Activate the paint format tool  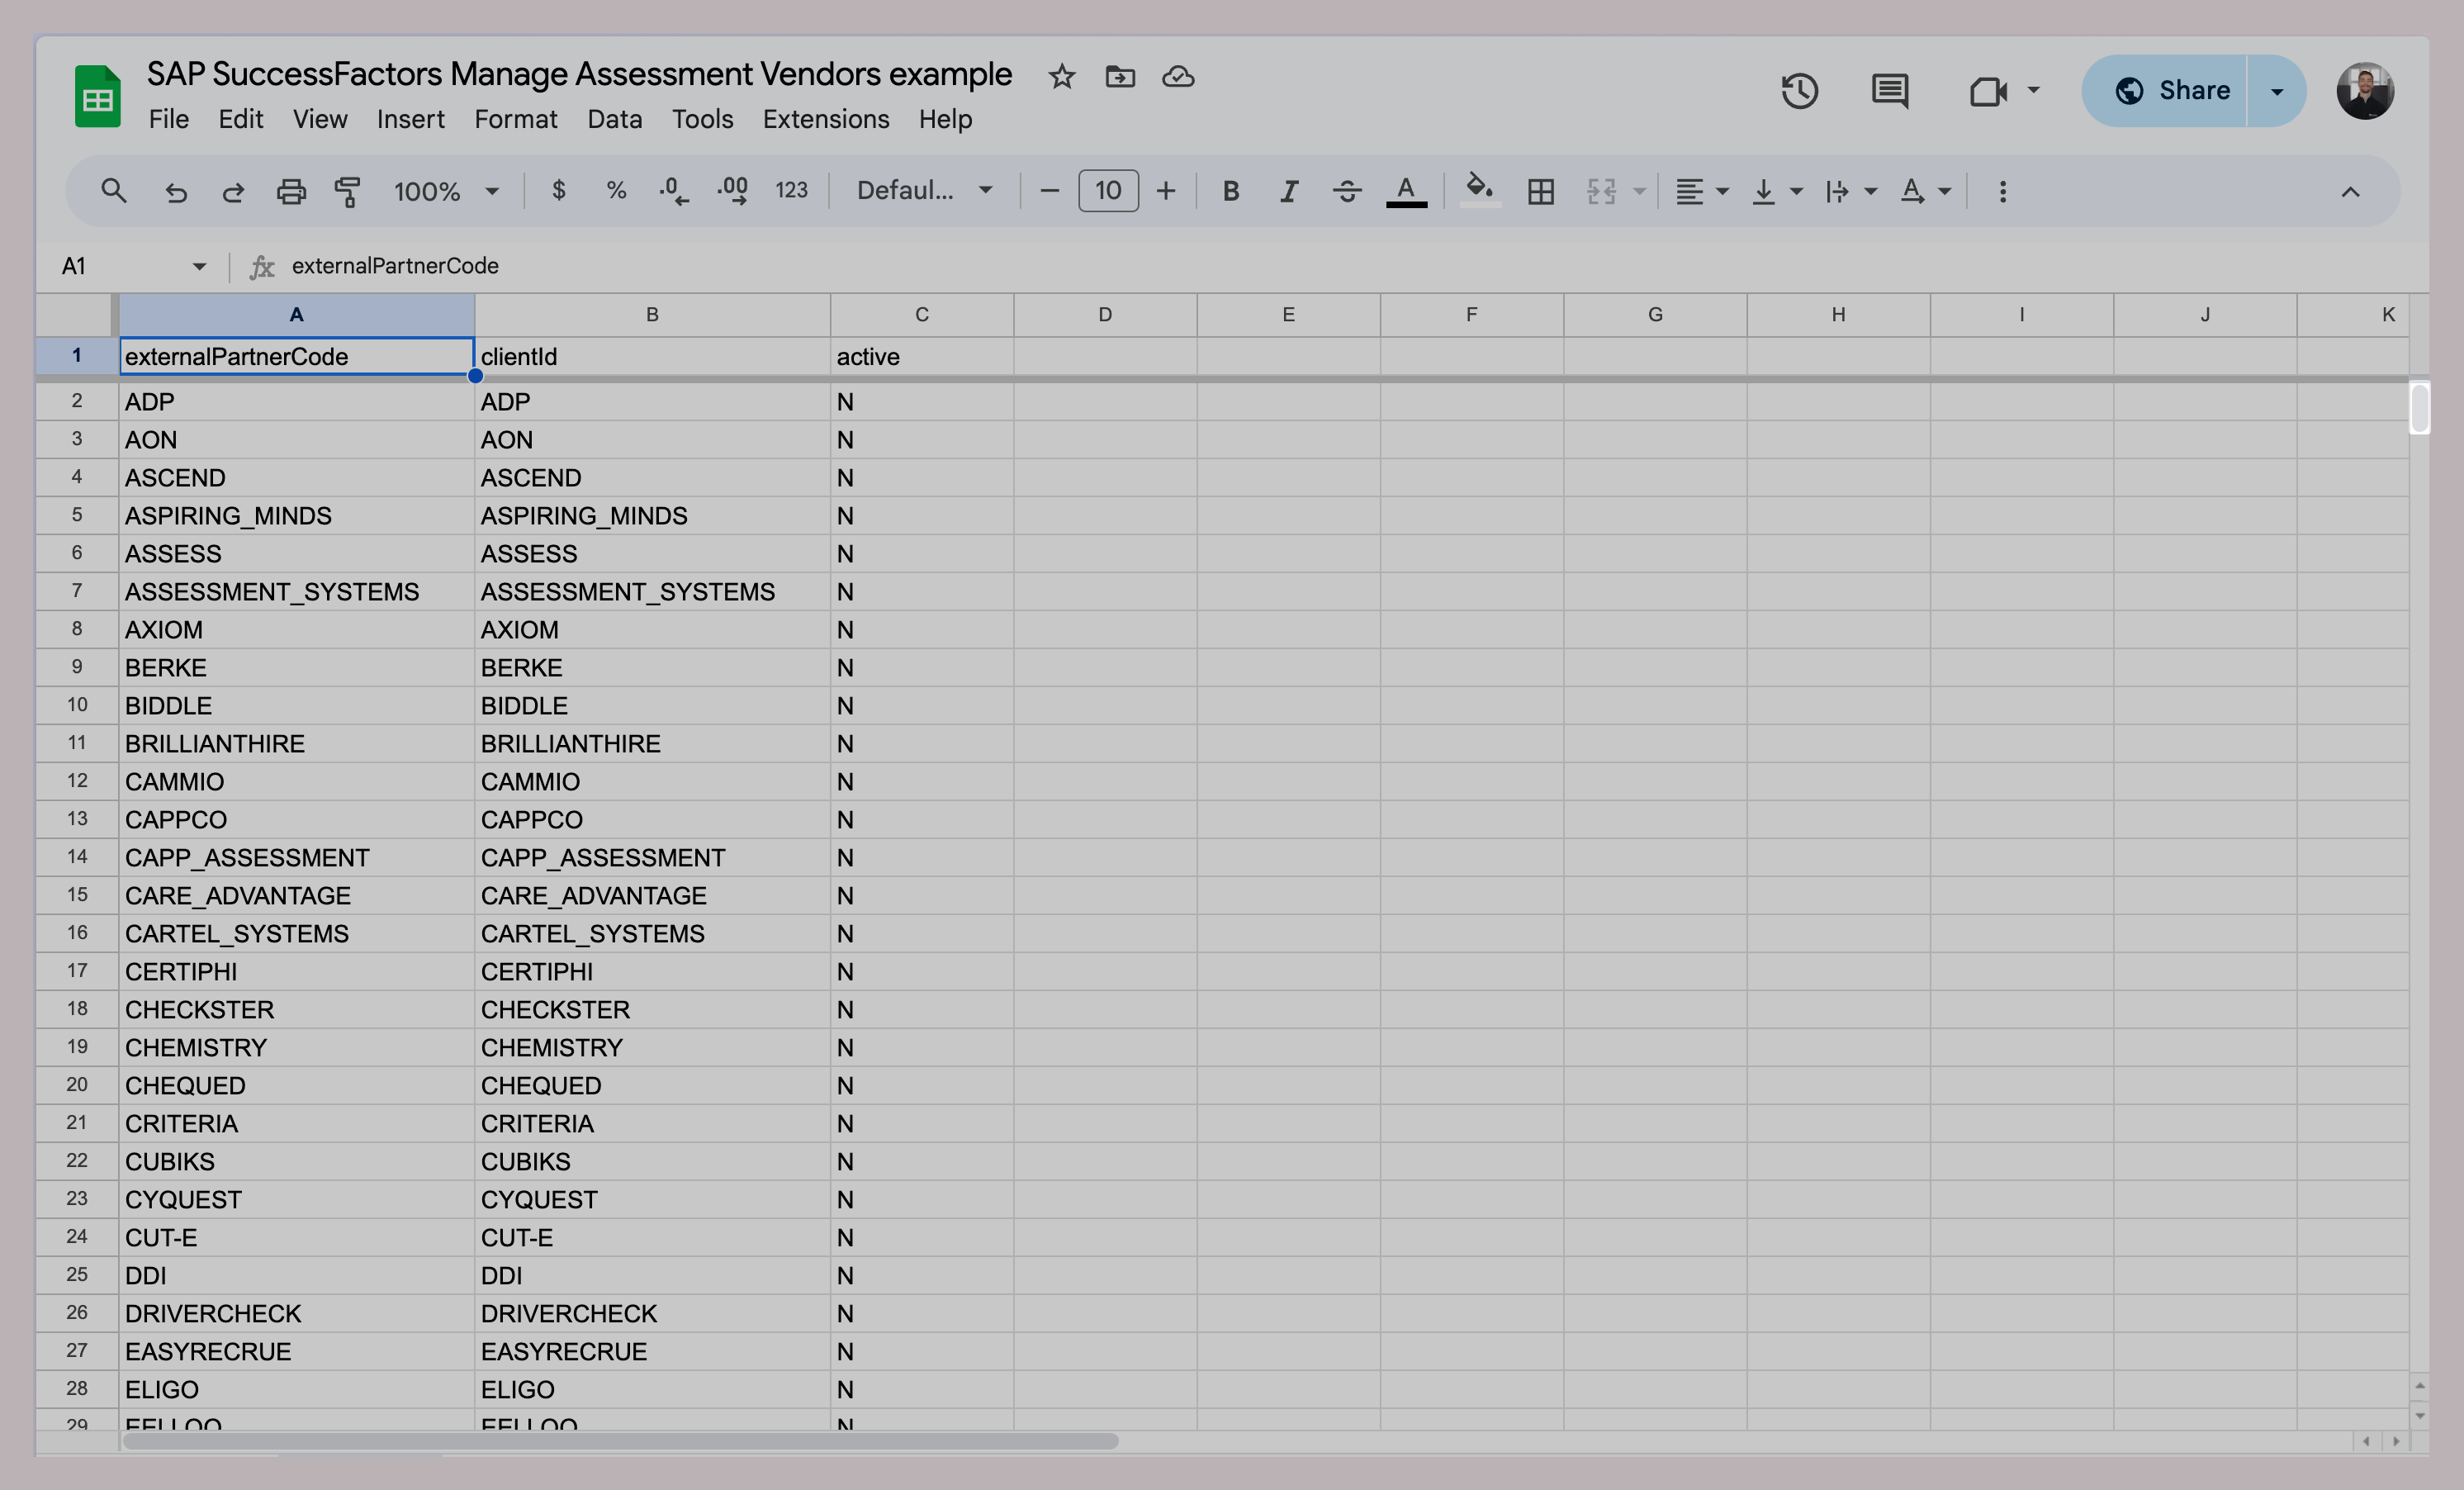347,191
